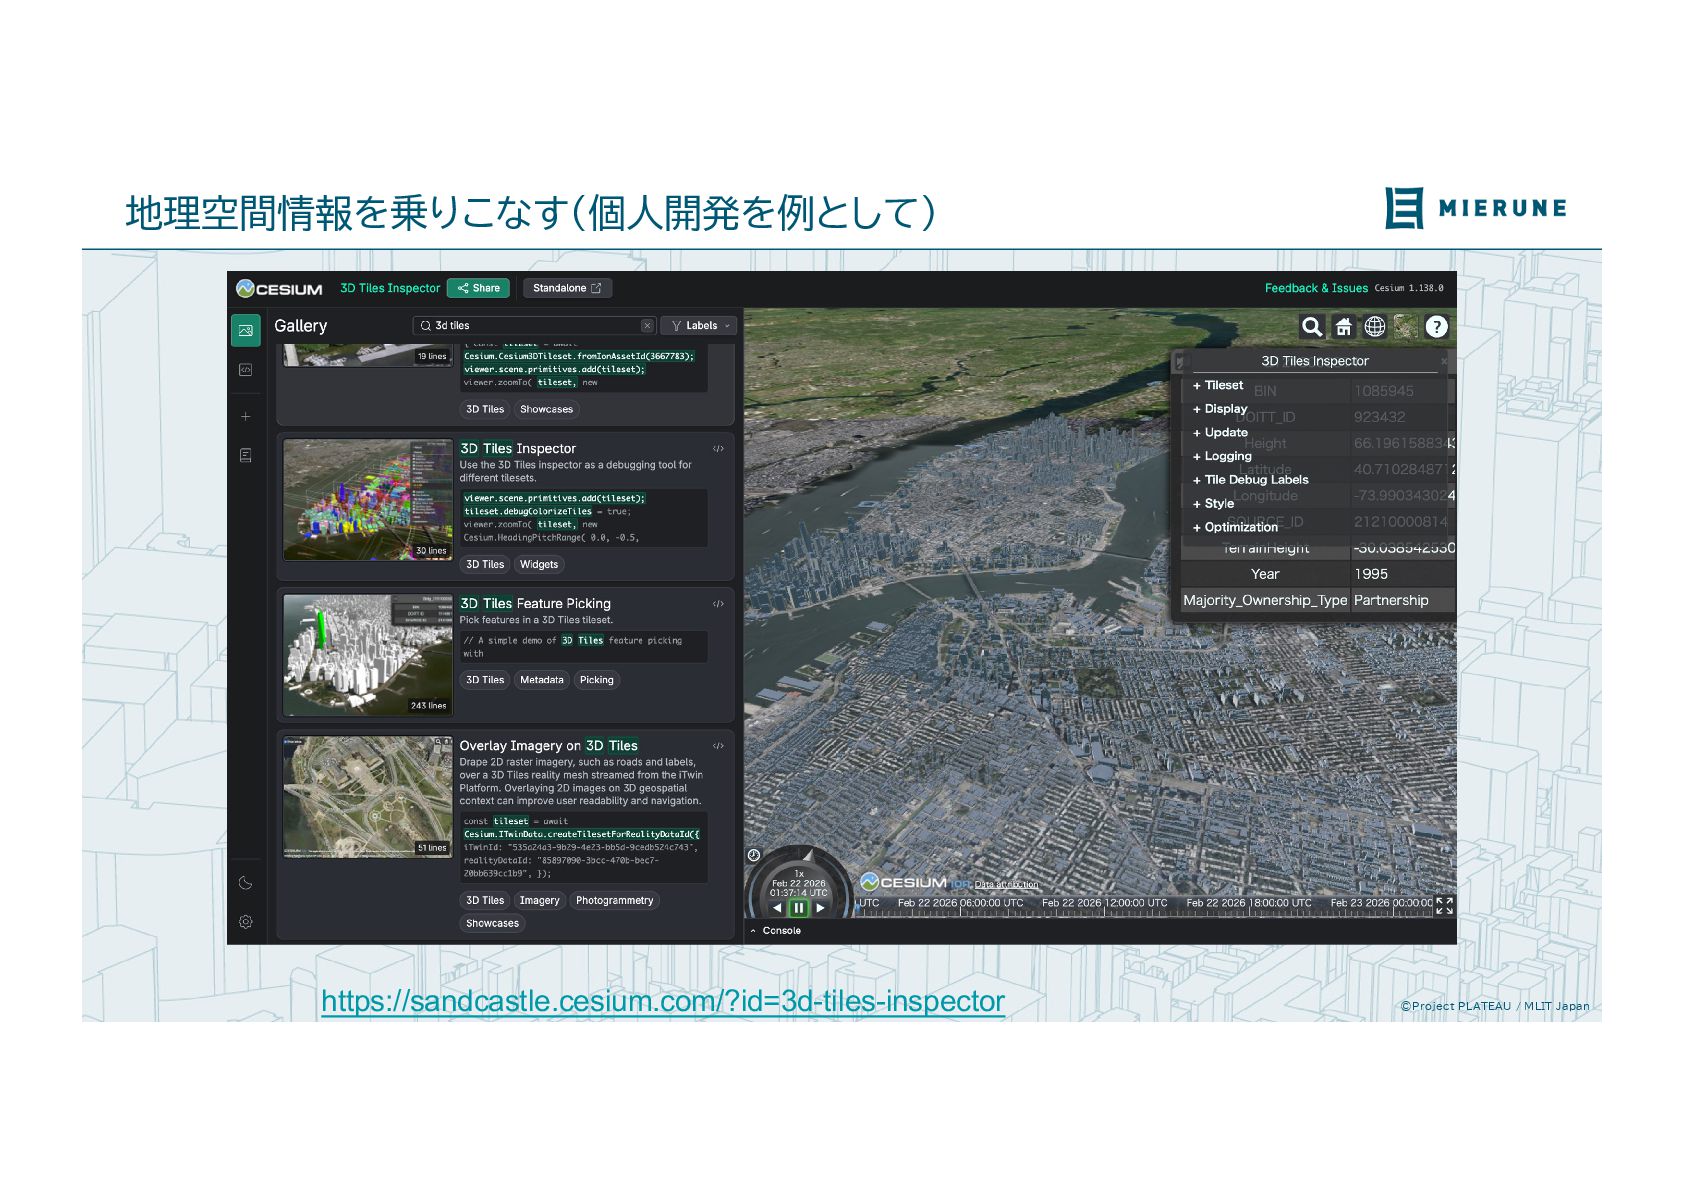Screen dimensions: 1684x1190
Task: Open the sandcastle.cesium.com URL link
Action: [x=663, y=1001]
